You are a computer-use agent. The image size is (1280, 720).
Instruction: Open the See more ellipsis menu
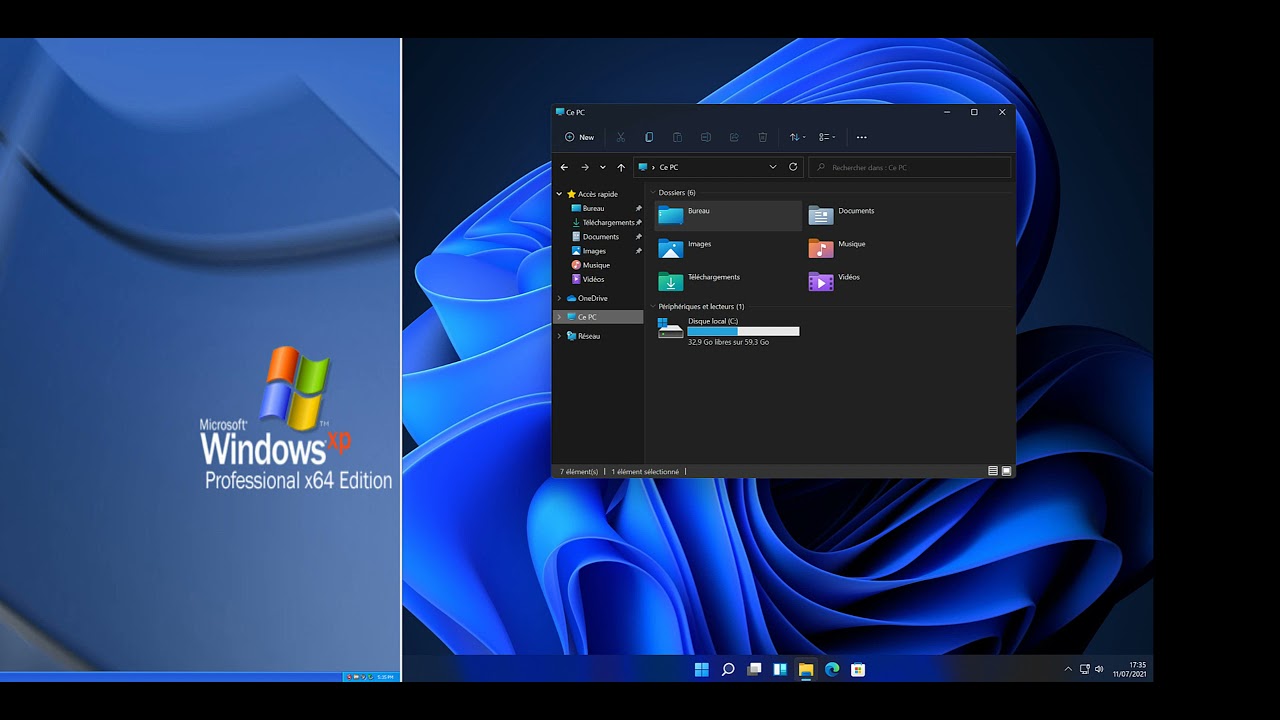[862, 137]
